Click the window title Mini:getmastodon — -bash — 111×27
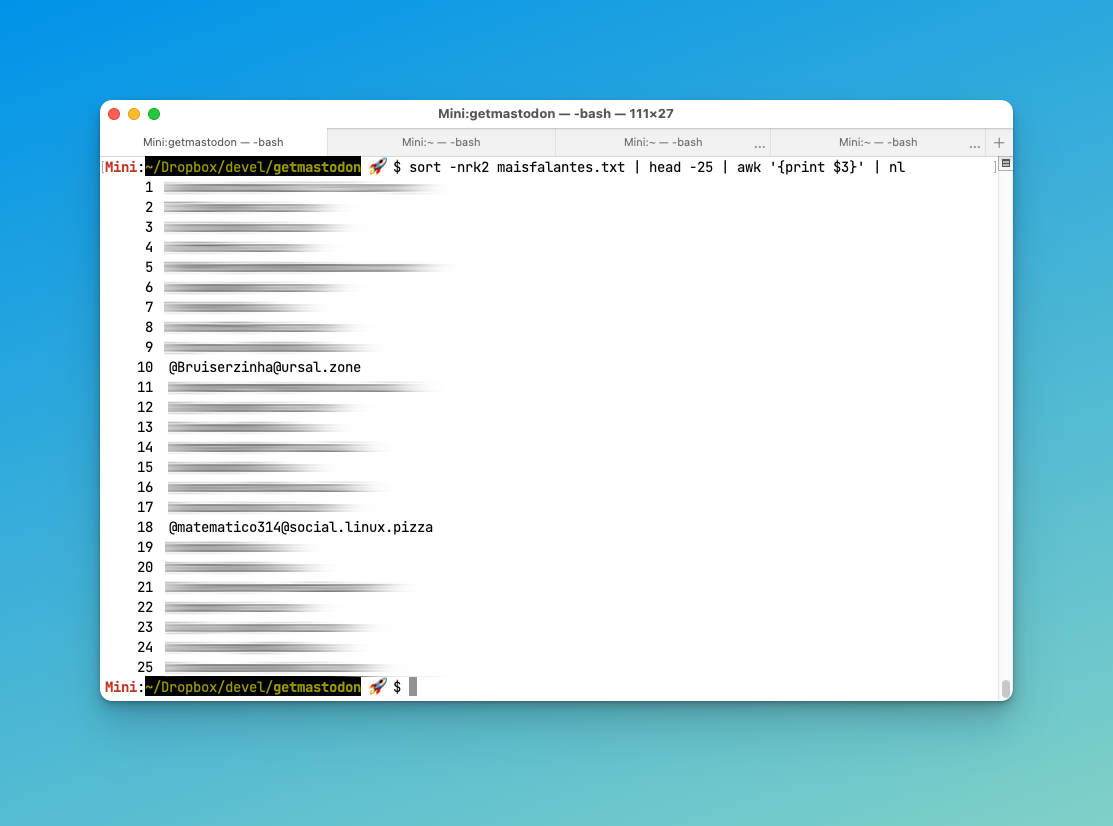Image resolution: width=1113 pixels, height=826 pixels. click(x=556, y=114)
